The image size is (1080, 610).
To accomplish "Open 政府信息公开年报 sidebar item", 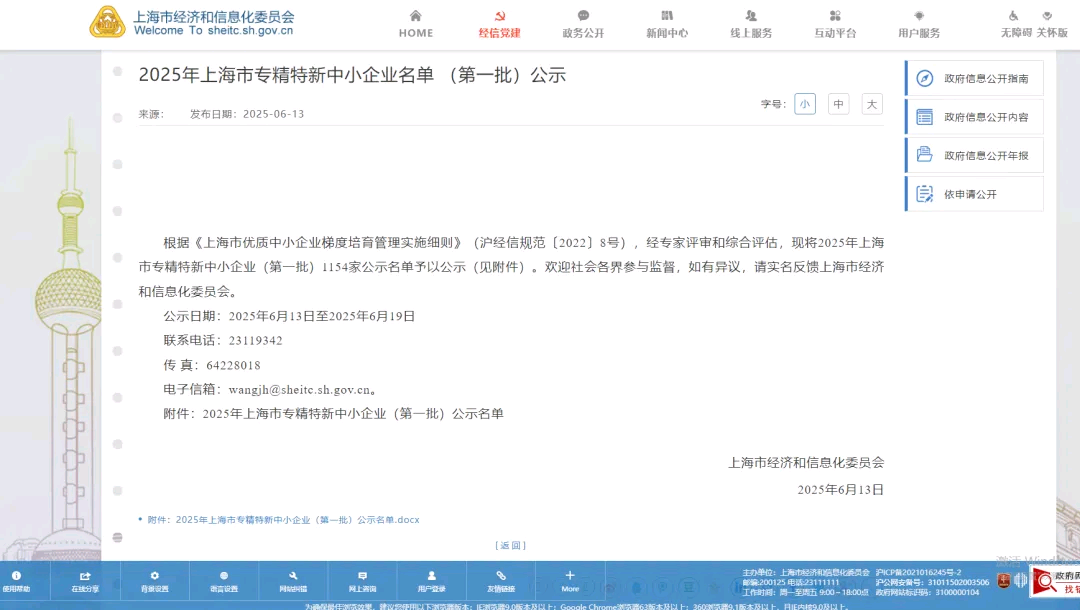I will pyautogui.click(x=974, y=155).
